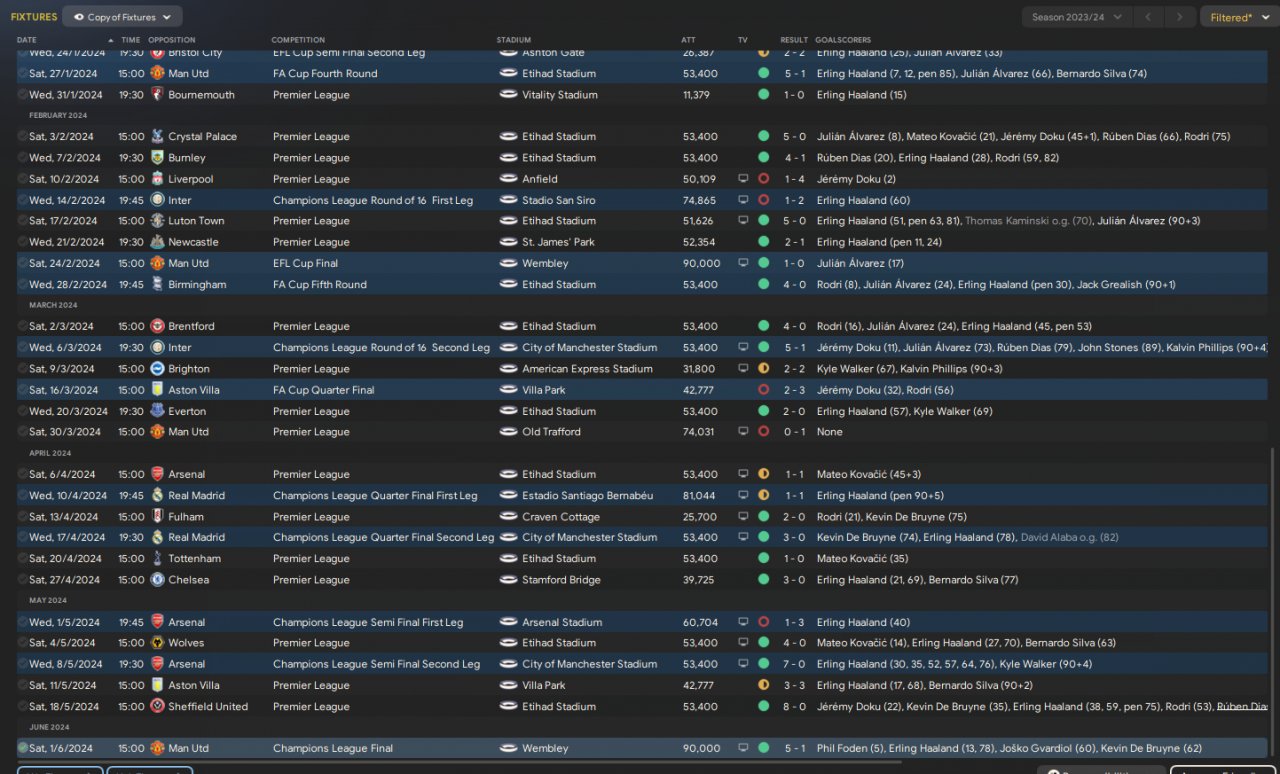This screenshot has width=1280, height=774.
Task: Go to the previous season with left arrow
Action: (1149, 17)
